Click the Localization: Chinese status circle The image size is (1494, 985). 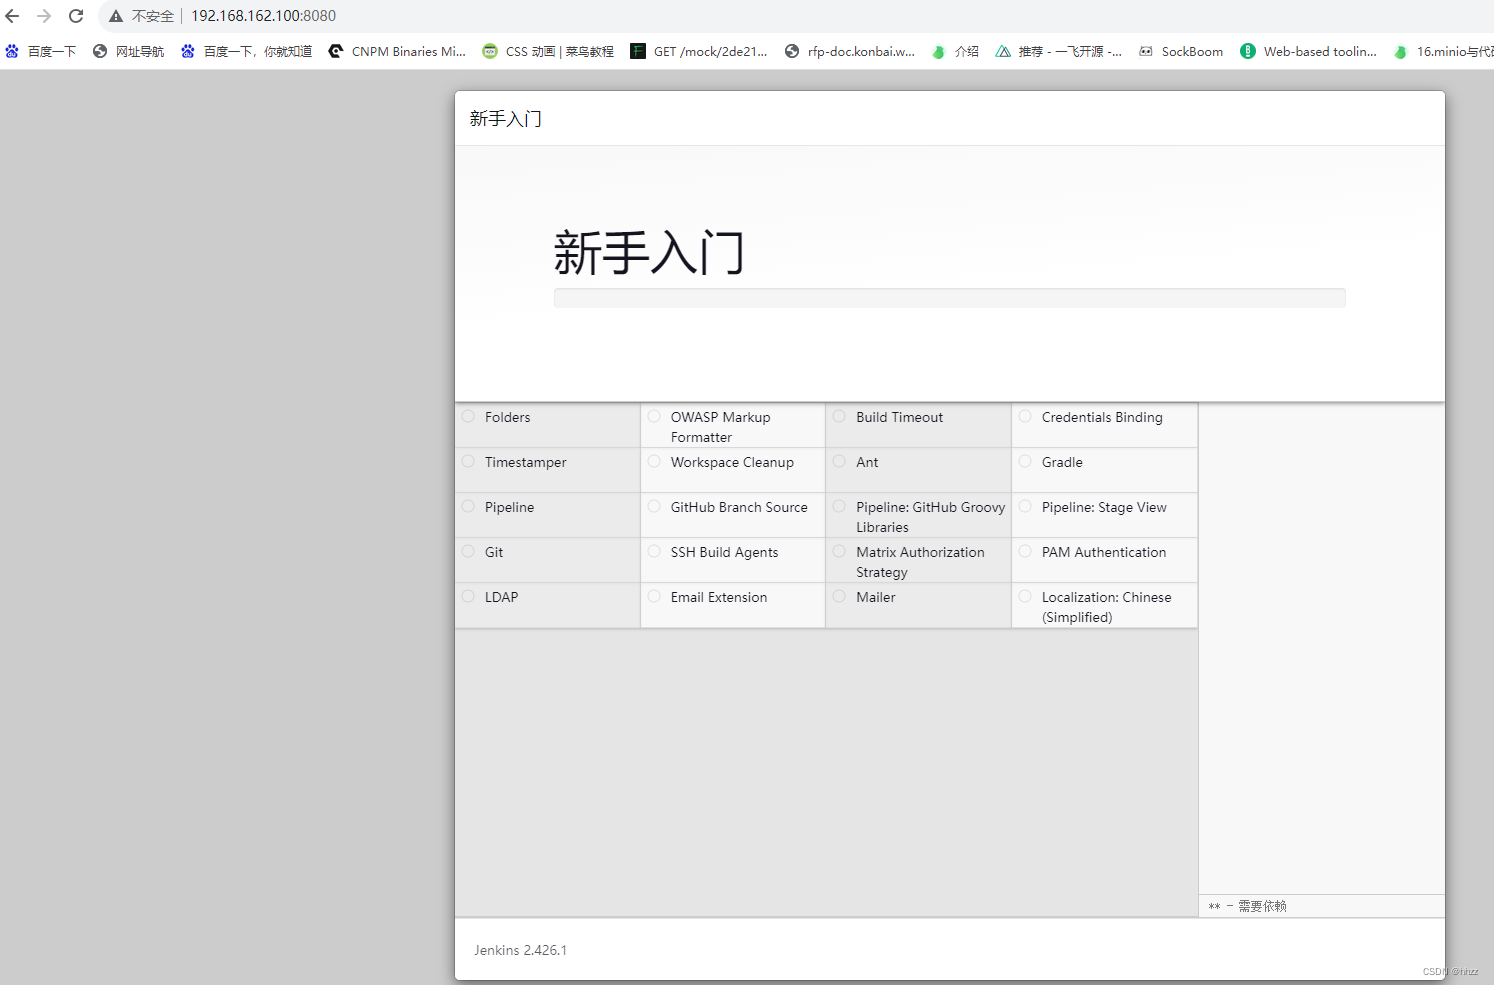(x=1025, y=596)
